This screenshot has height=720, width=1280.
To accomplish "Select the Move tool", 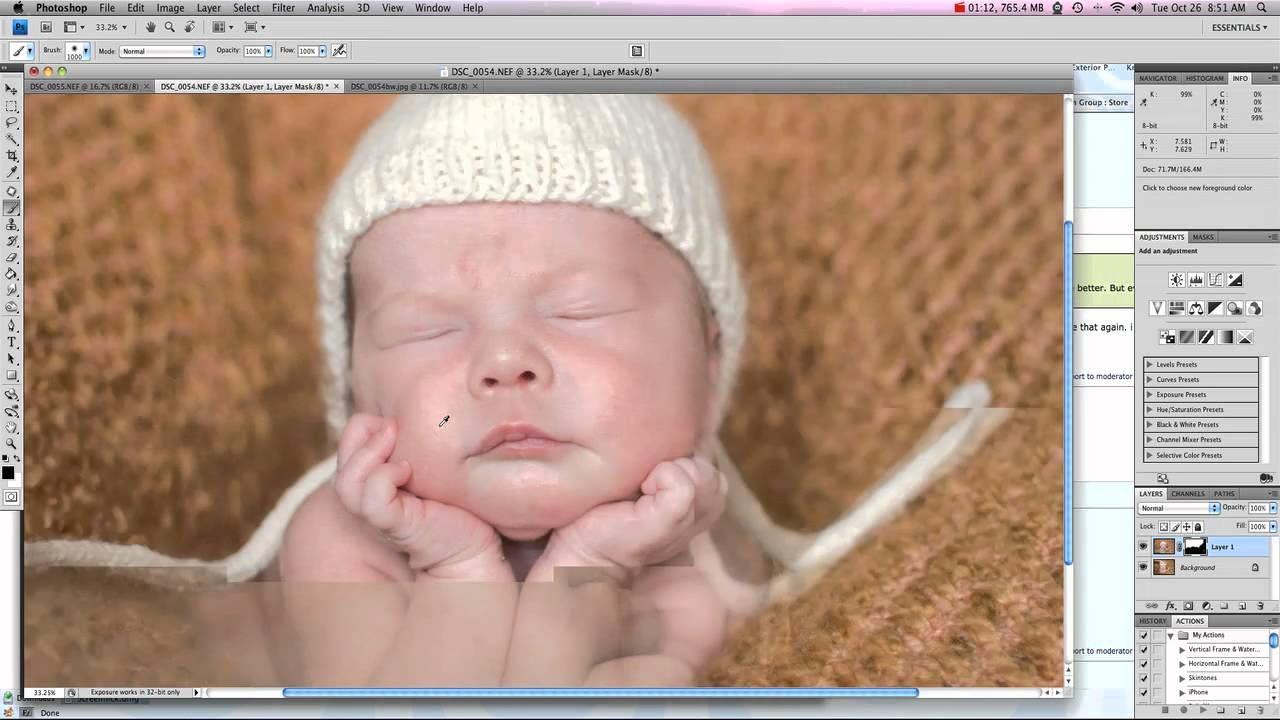I will point(12,88).
